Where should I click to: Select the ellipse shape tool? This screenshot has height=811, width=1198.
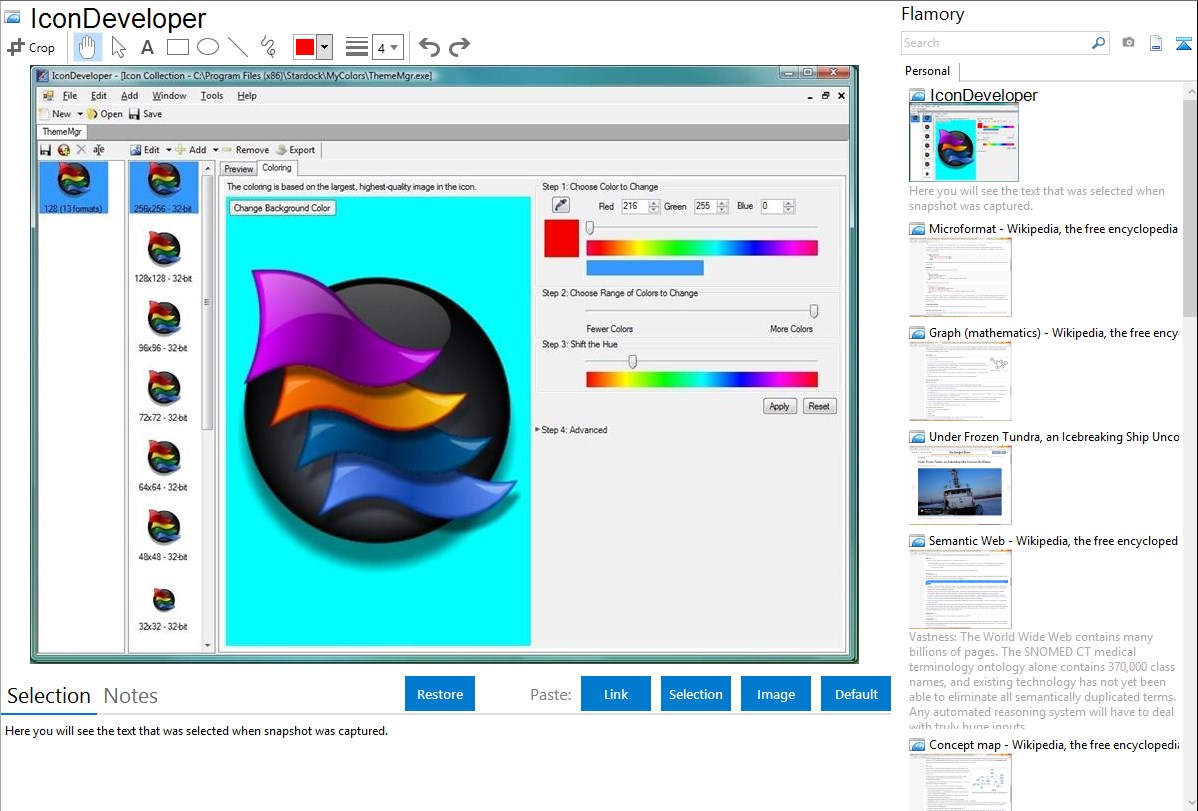pos(207,47)
